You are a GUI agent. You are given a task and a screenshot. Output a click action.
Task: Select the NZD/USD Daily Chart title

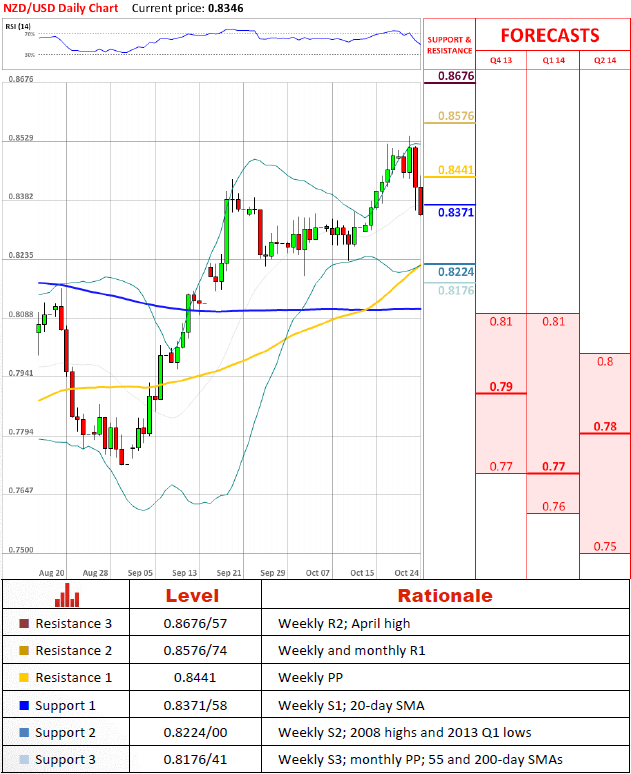click(61, 8)
